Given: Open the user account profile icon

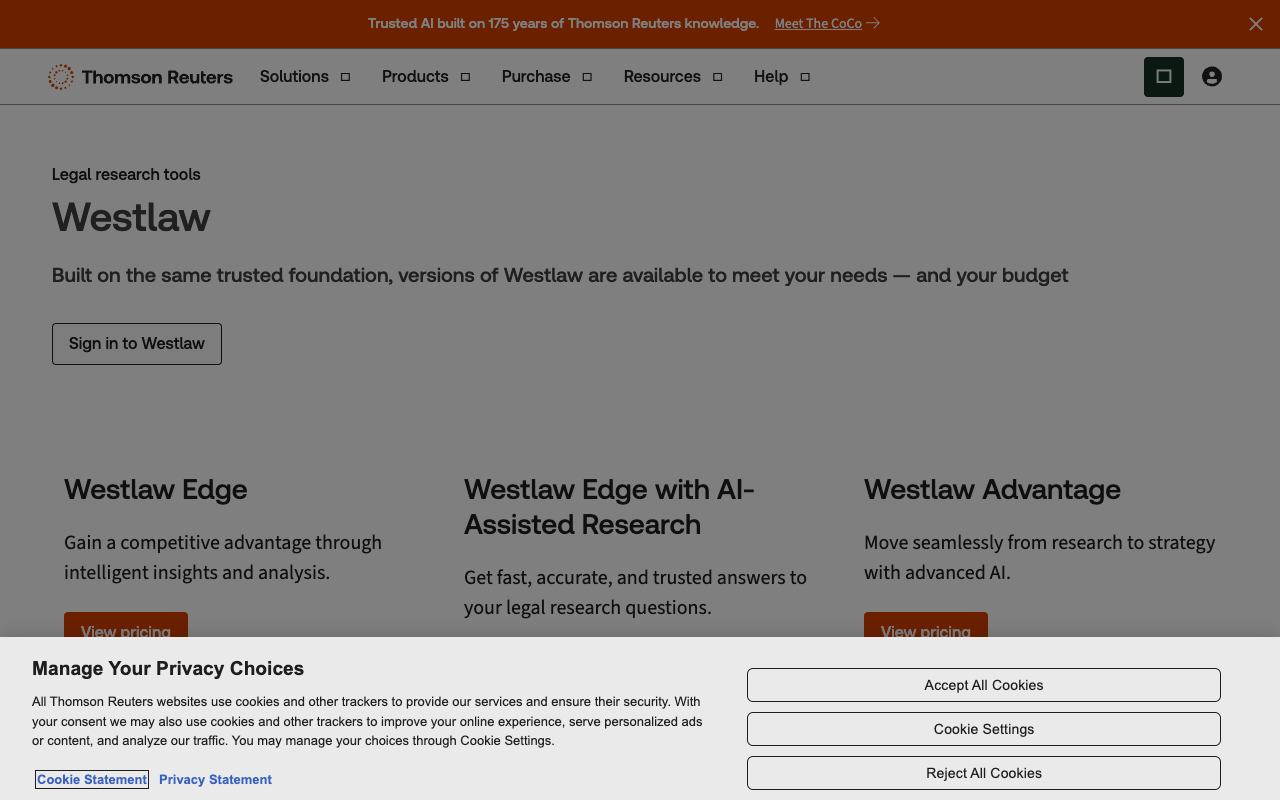Looking at the screenshot, I should [1212, 76].
